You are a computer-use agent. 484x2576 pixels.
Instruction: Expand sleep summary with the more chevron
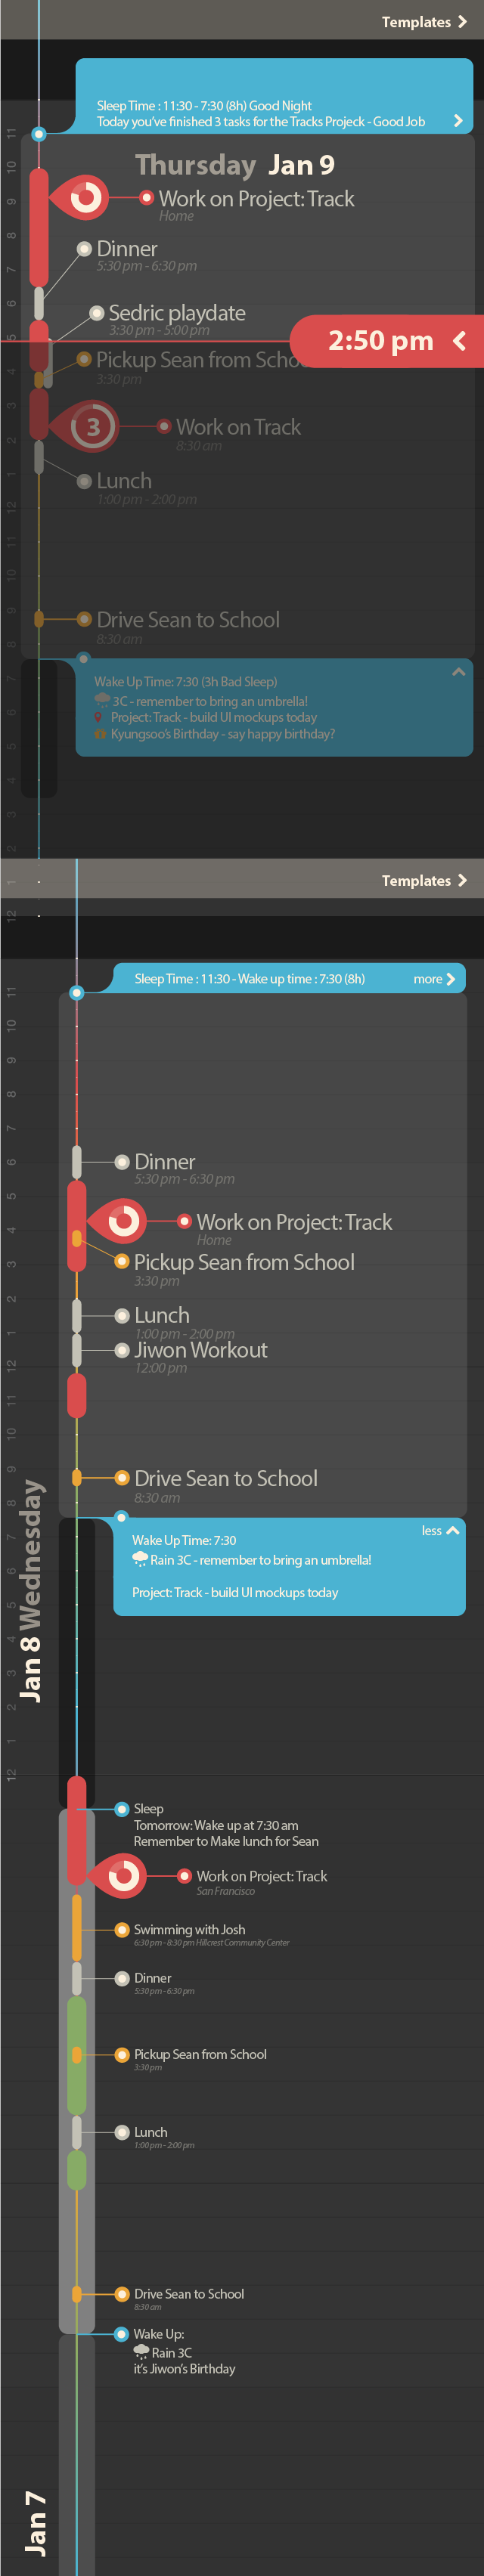pyautogui.click(x=434, y=979)
